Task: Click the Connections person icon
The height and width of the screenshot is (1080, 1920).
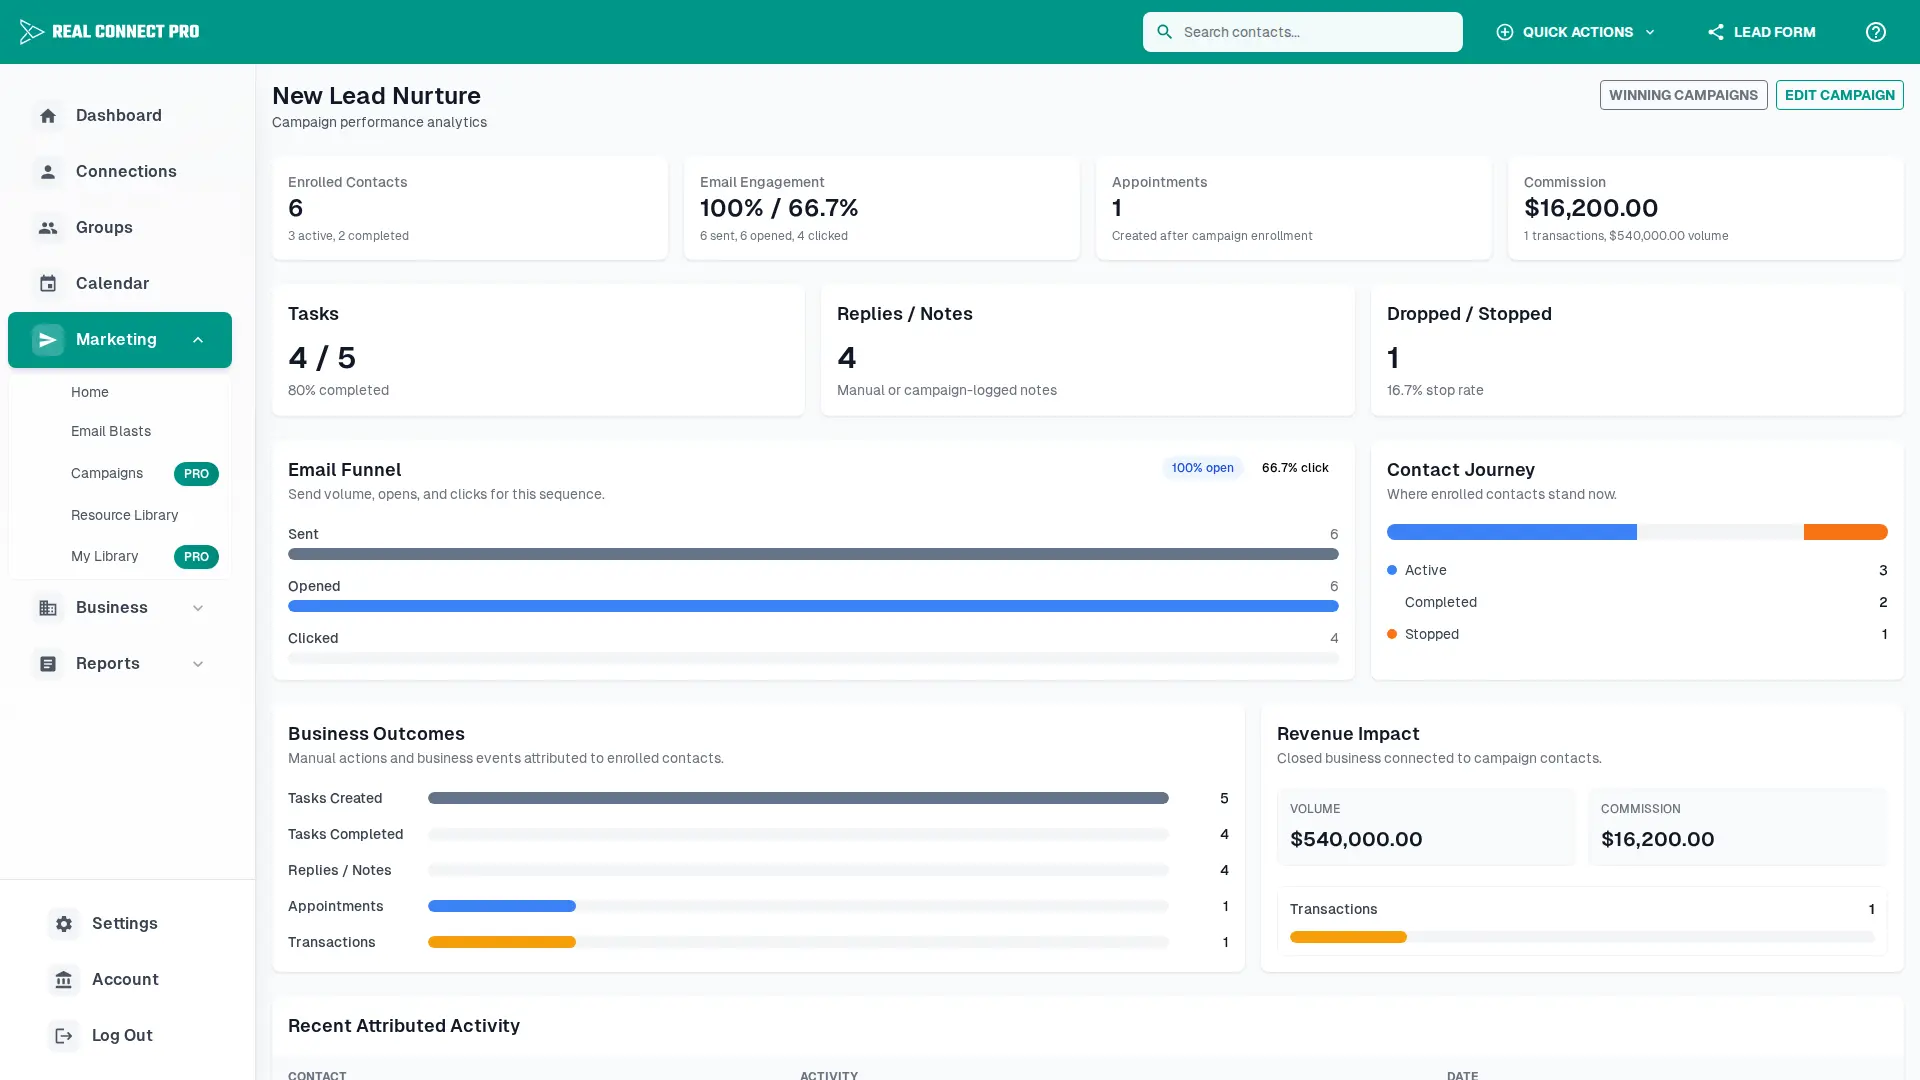Action: pos(48,172)
